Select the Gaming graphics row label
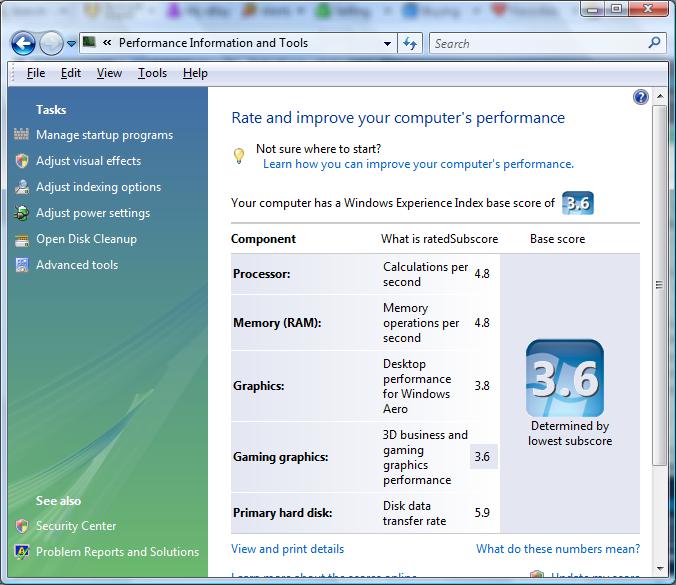The image size is (676, 585). point(281,457)
